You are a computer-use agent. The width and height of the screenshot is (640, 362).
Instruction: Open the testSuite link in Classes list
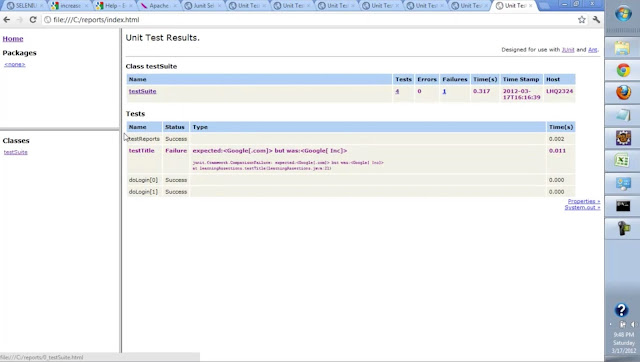pos(16,152)
